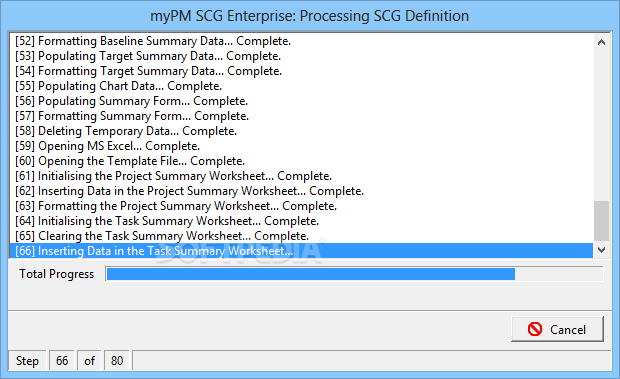
Task: Select log entry 65 Clearing Task Summary Worksheet
Action: point(301,236)
